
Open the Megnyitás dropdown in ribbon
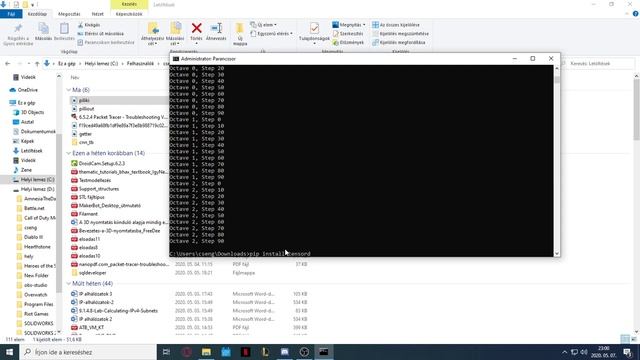pyautogui.click(x=349, y=25)
